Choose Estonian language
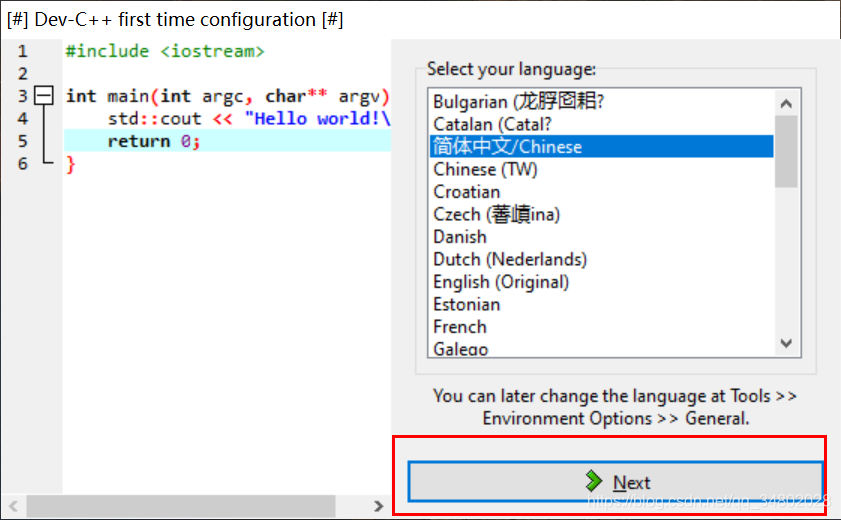This screenshot has width=841, height=520. (602, 304)
